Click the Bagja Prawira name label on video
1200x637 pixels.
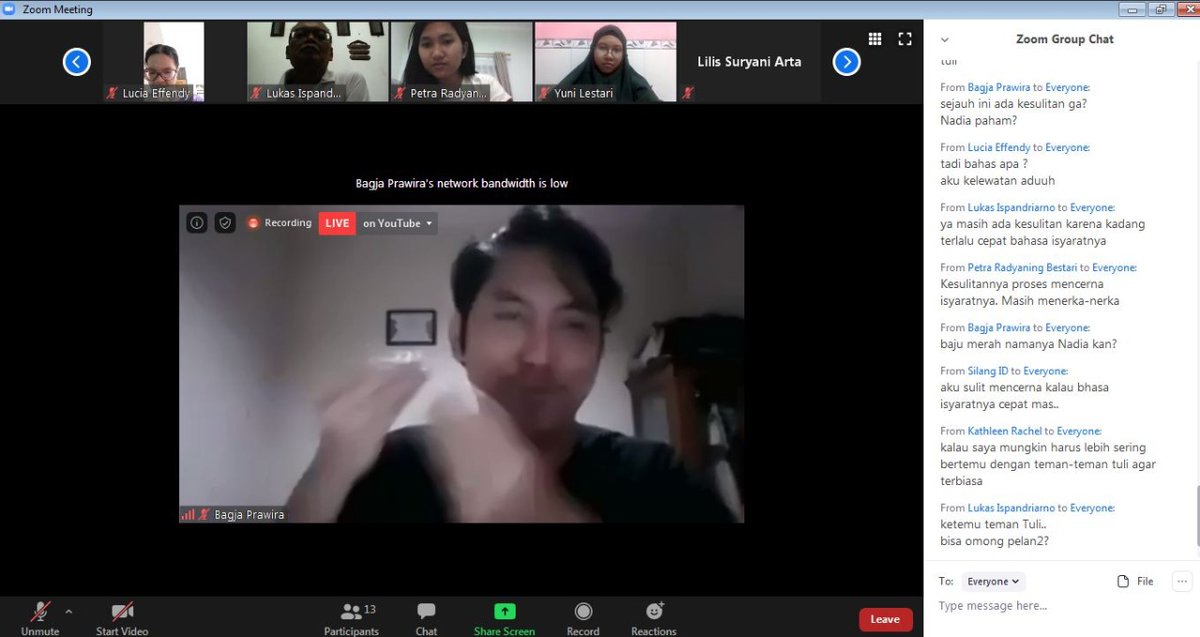coord(249,515)
